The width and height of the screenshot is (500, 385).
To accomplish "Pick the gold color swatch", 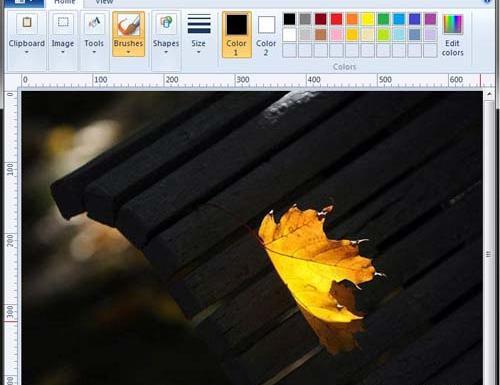I will [352, 35].
